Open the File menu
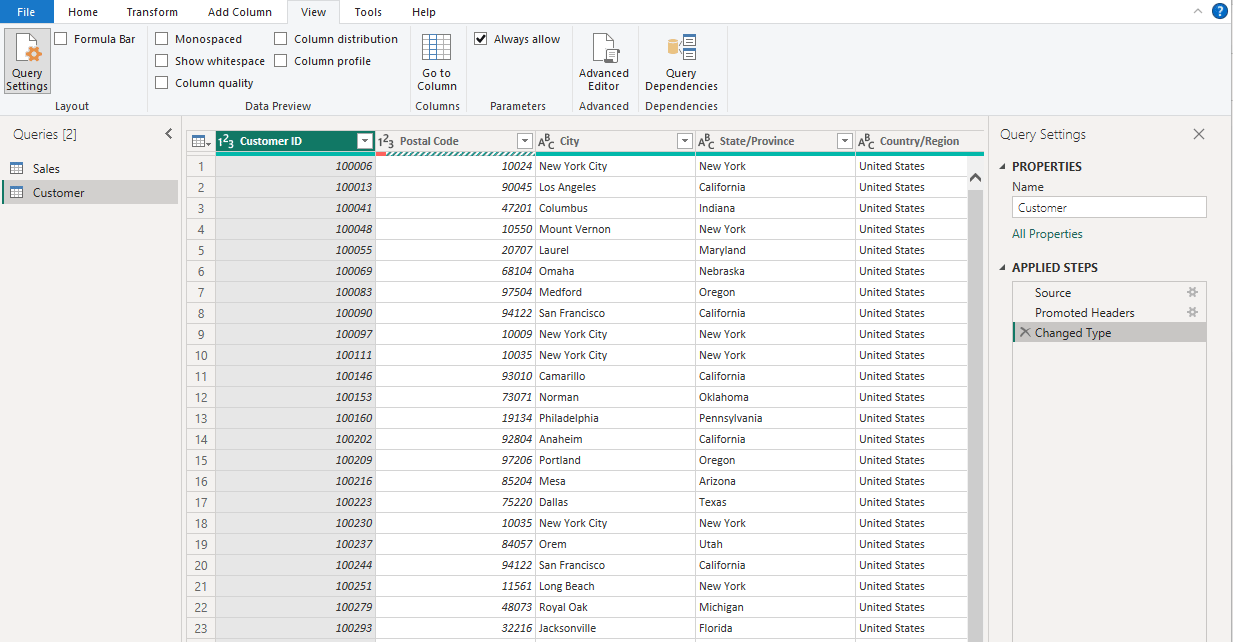This screenshot has width=1233, height=642. pyautogui.click(x=27, y=12)
